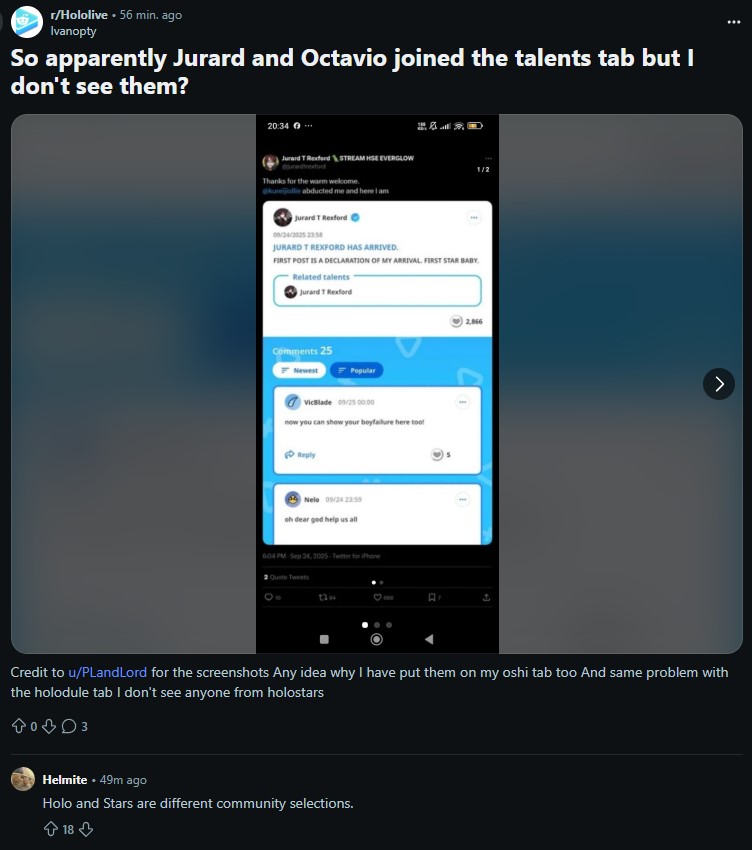Open the post comments bubble
Image resolution: width=752 pixels, height=850 pixels.
pyautogui.click(x=69, y=726)
